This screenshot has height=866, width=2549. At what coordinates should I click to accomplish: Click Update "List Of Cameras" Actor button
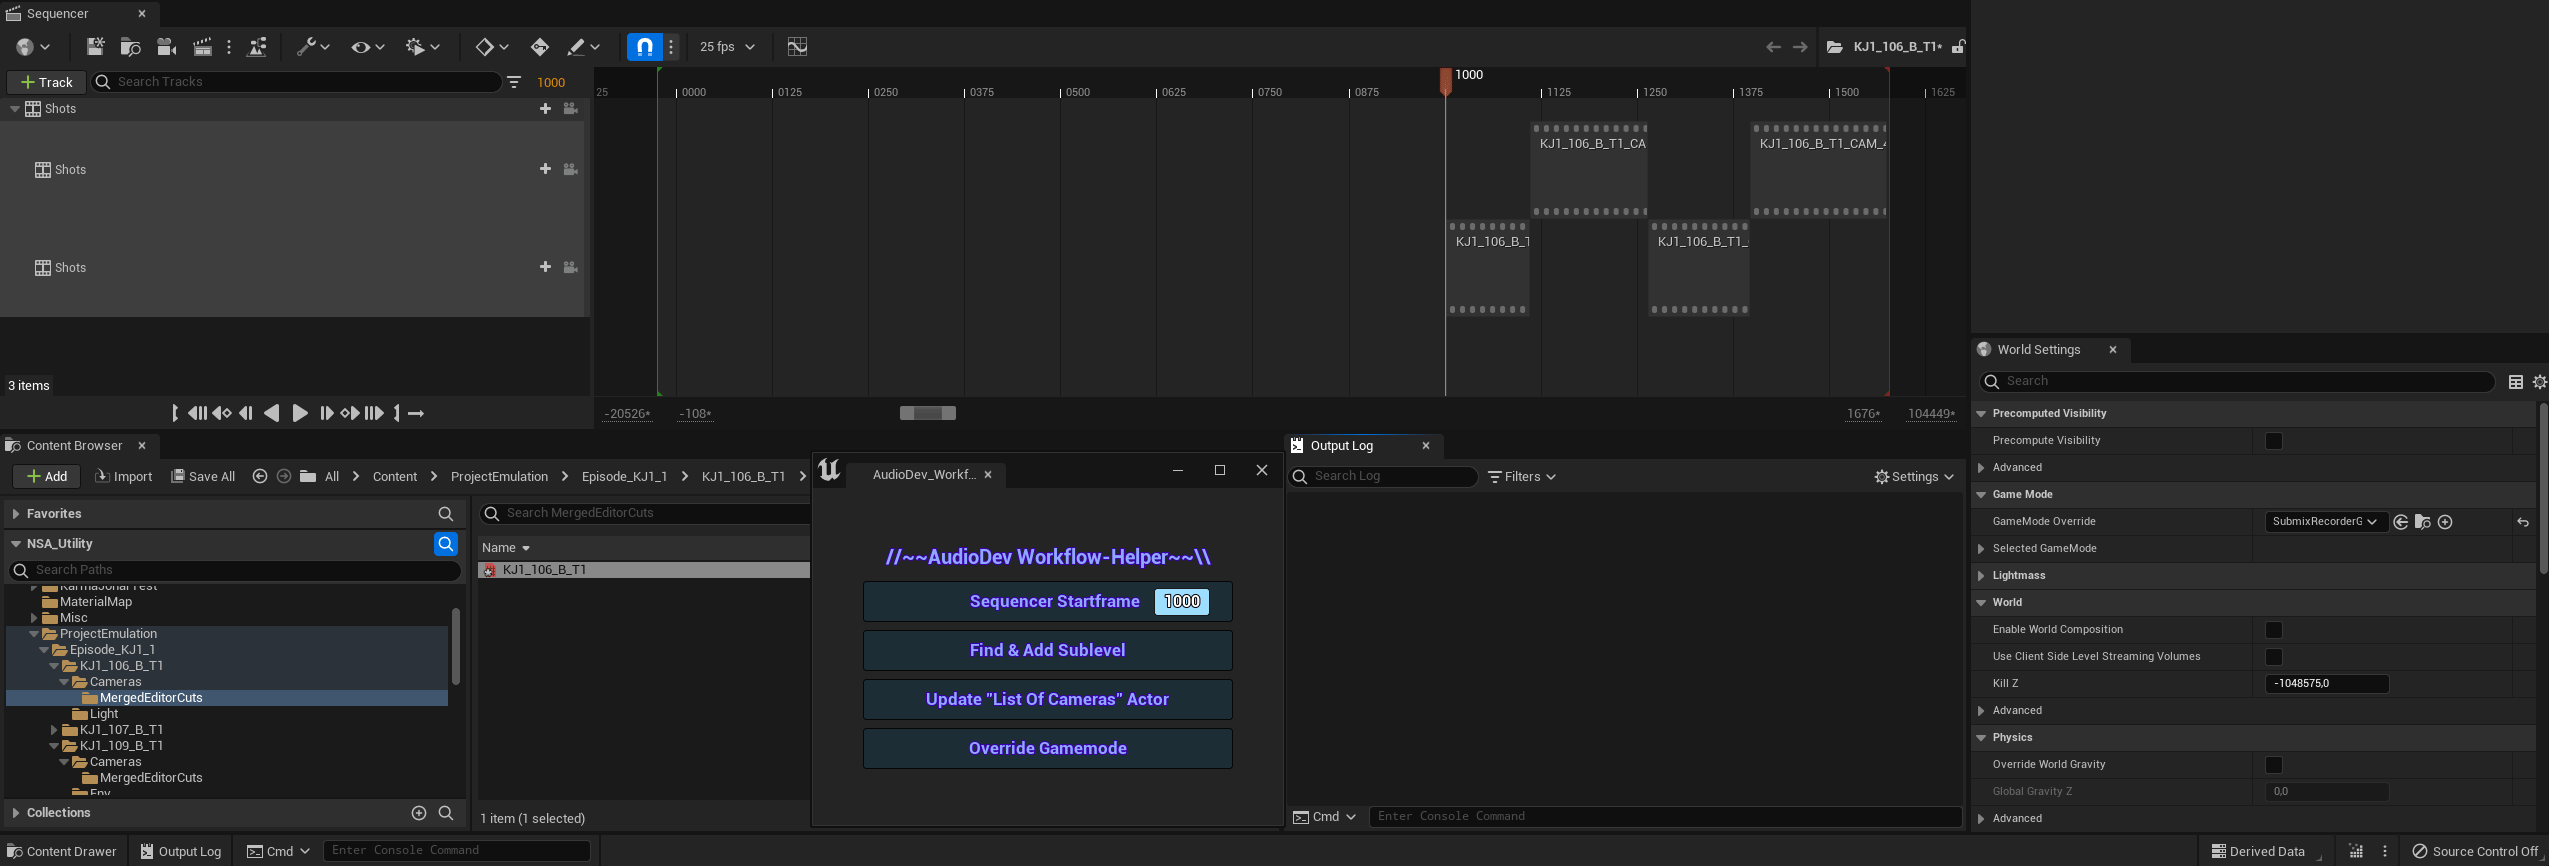pos(1047,699)
